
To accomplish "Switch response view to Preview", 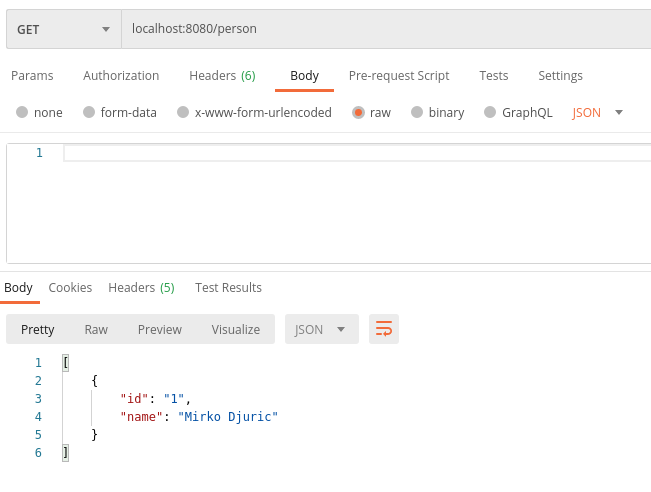I will click(159, 329).
